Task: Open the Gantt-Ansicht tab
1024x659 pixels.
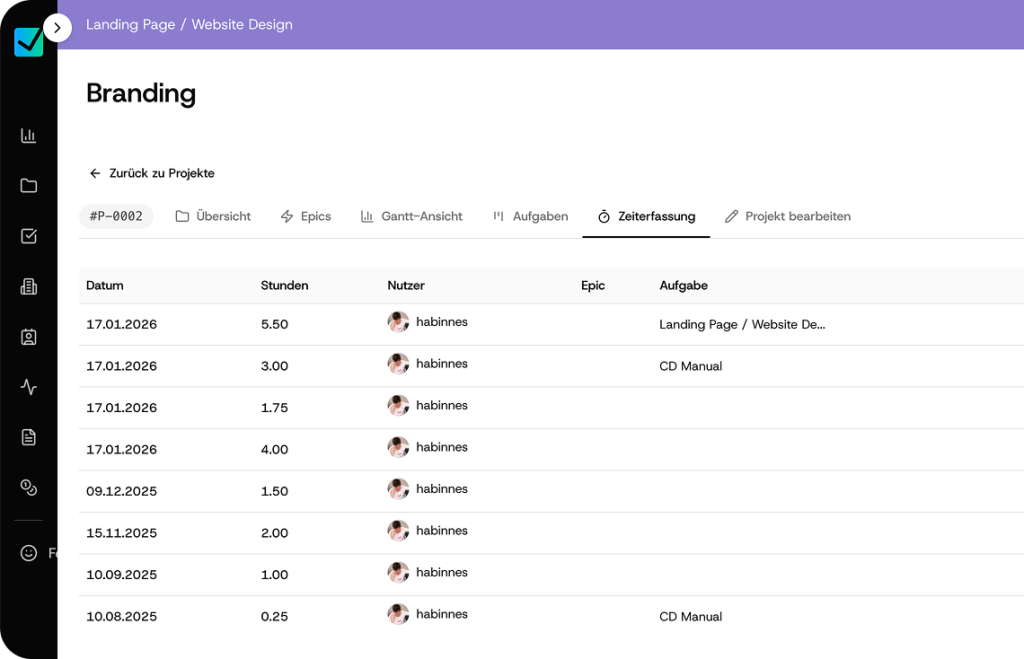Action: click(412, 216)
